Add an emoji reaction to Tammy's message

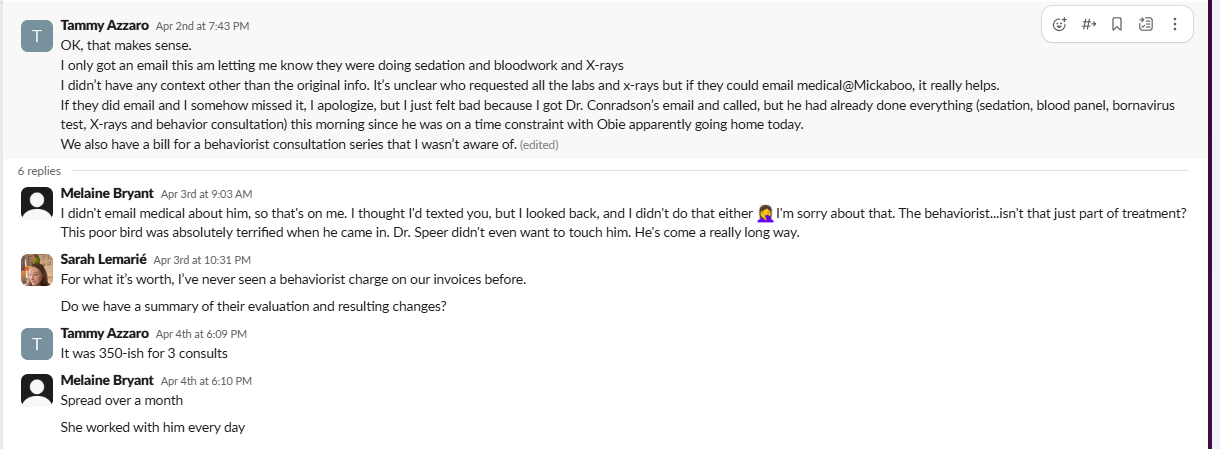coord(1061,24)
